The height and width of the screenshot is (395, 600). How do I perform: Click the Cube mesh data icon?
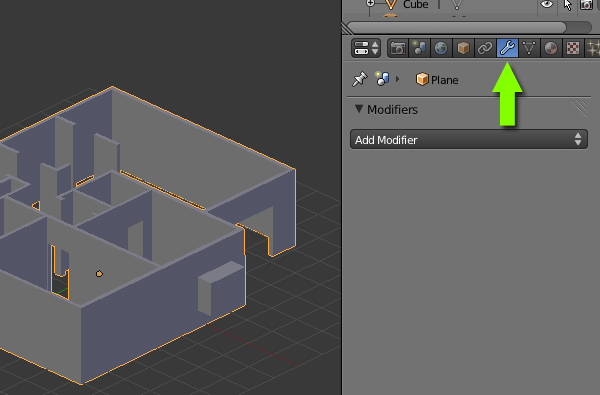[457, 4]
